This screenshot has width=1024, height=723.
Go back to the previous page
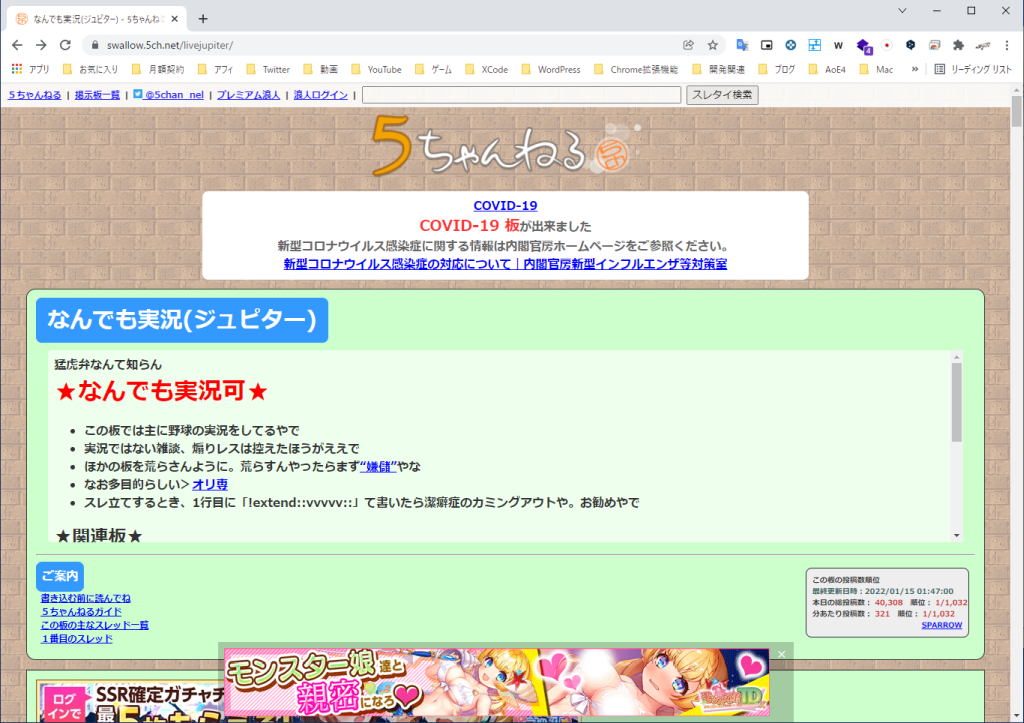pyautogui.click(x=18, y=45)
